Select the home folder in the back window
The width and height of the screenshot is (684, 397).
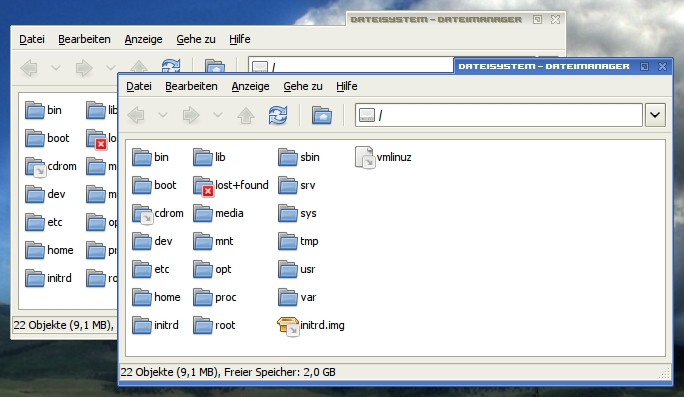point(49,250)
